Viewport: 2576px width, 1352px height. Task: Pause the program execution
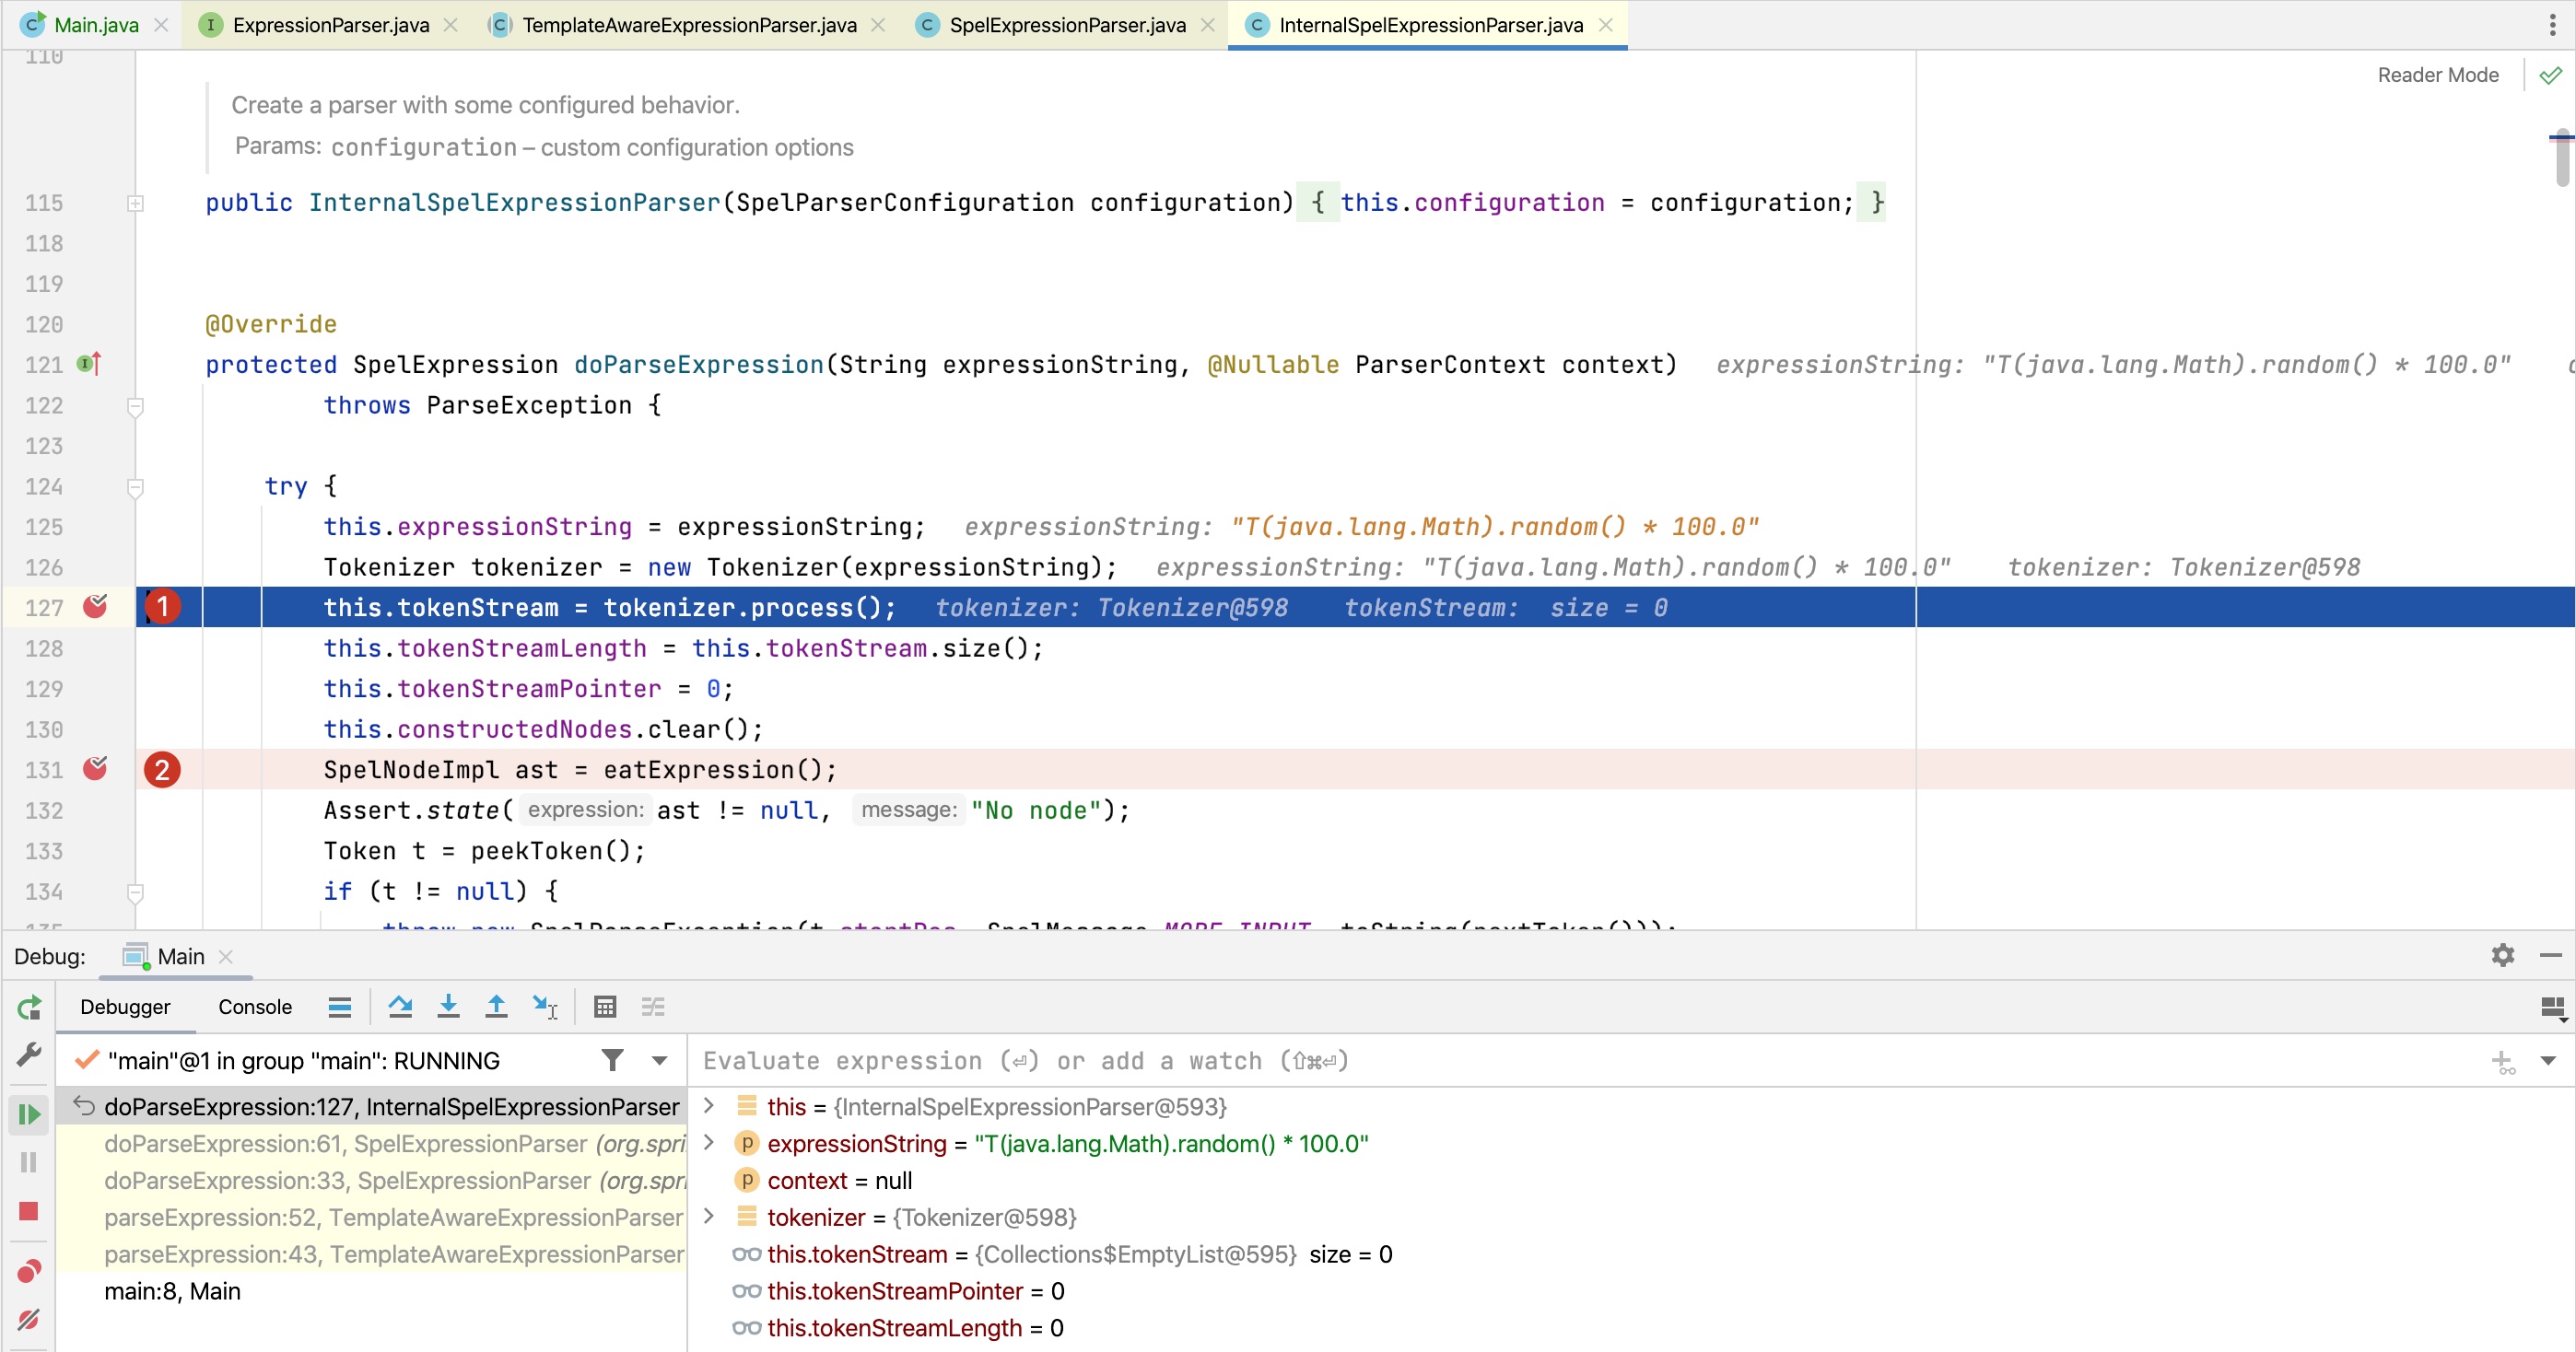(29, 1162)
